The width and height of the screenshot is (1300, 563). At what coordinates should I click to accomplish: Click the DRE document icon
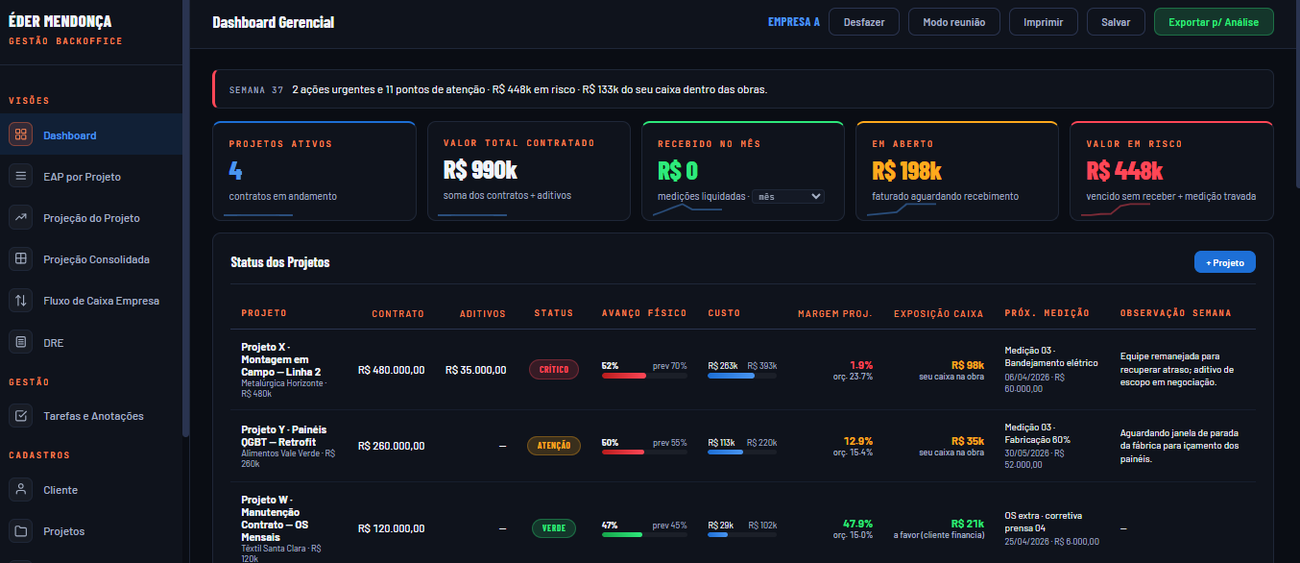[20, 342]
